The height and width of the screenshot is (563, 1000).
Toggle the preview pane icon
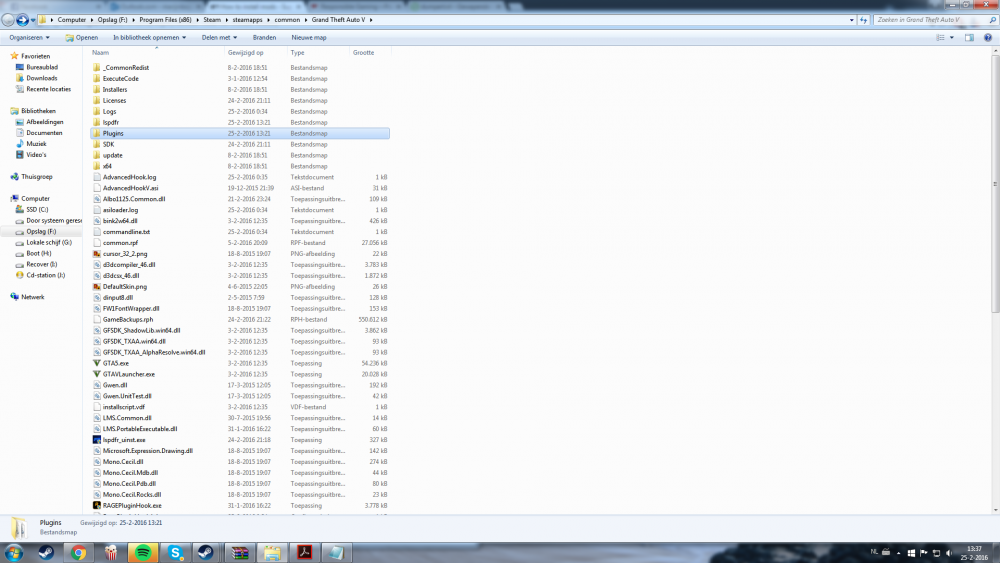pyautogui.click(x=969, y=38)
